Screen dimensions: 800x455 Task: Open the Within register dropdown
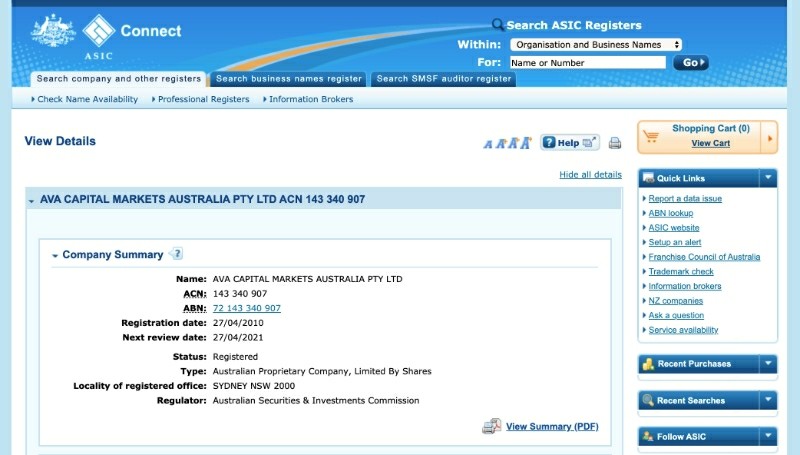click(x=596, y=44)
